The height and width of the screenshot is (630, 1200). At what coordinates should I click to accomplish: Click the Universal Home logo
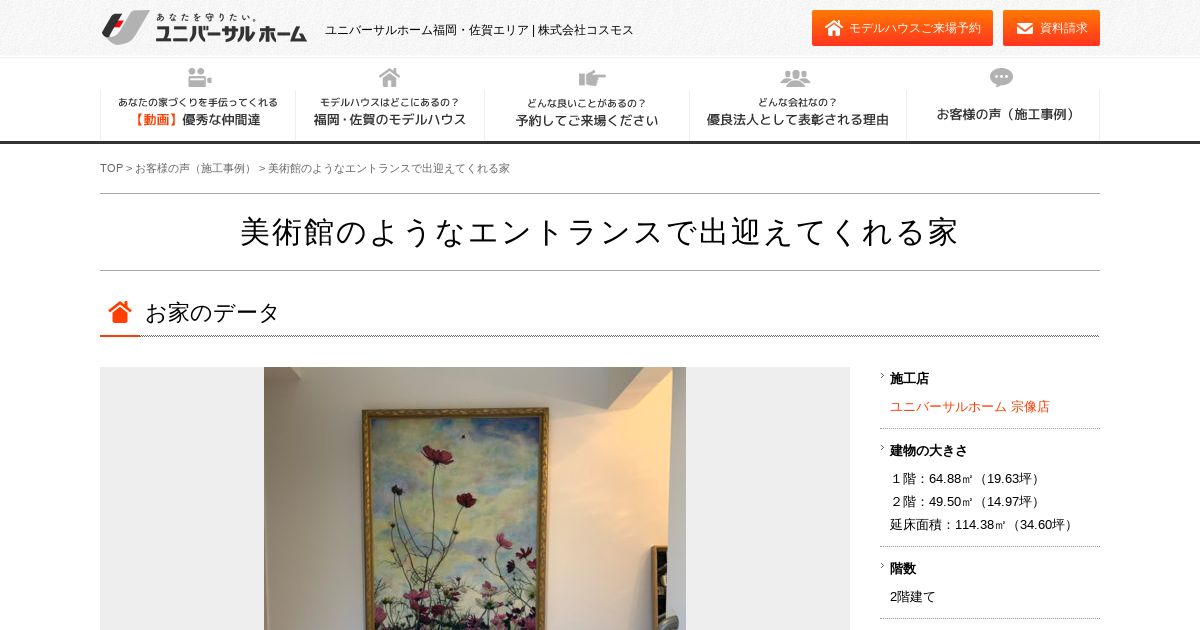coord(204,28)
